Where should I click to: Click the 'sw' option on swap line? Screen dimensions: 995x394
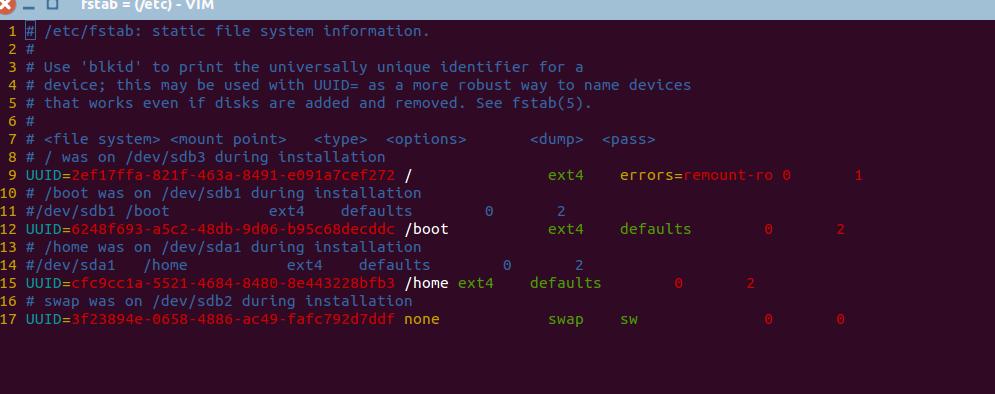click(x=629, y=319)
